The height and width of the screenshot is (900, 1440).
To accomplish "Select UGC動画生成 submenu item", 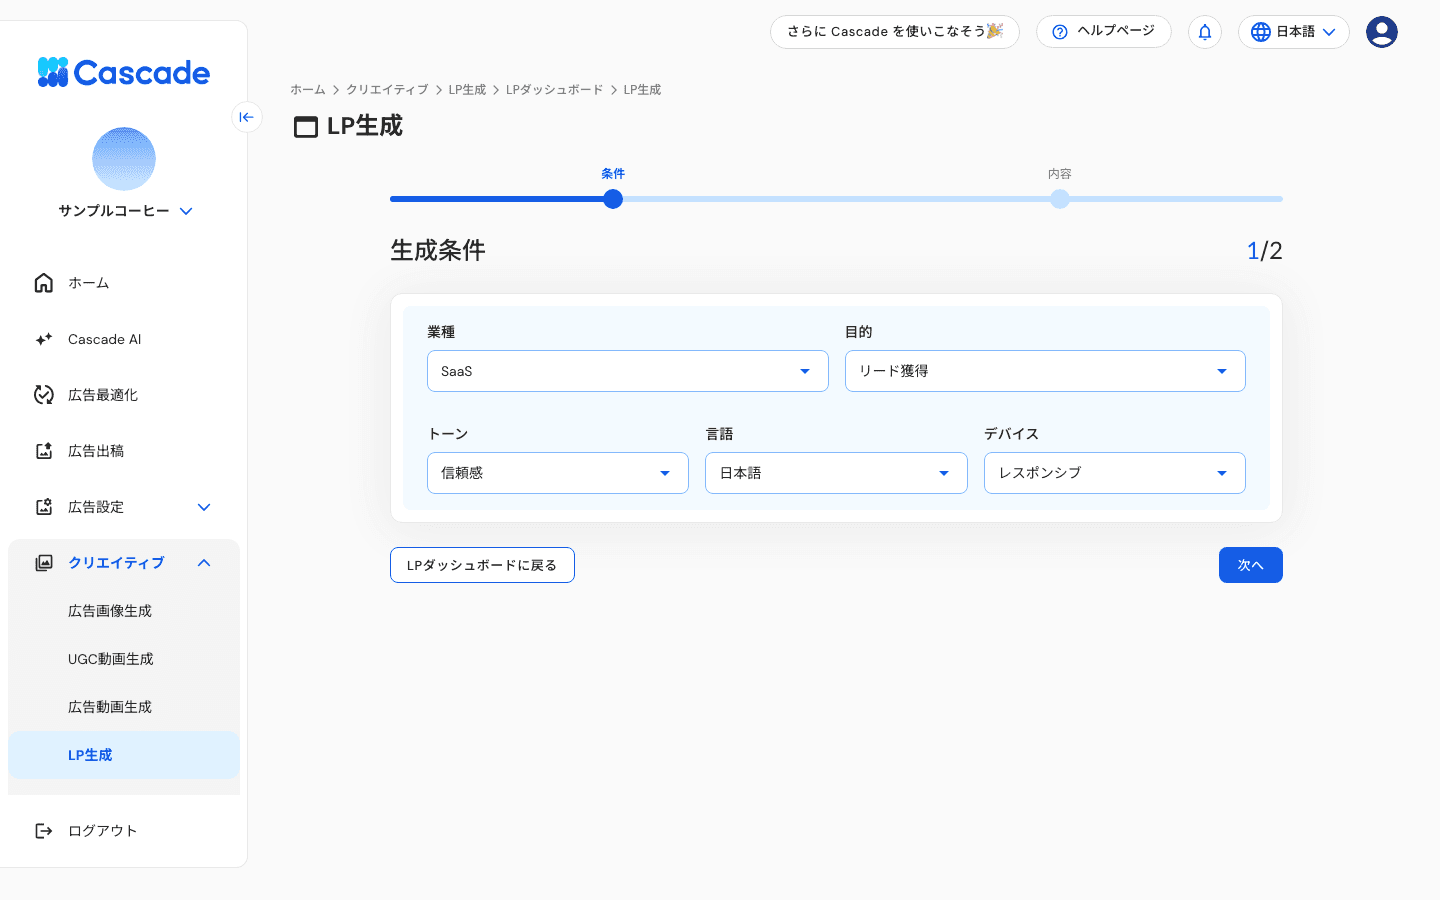I will click(x=124, y=659).
